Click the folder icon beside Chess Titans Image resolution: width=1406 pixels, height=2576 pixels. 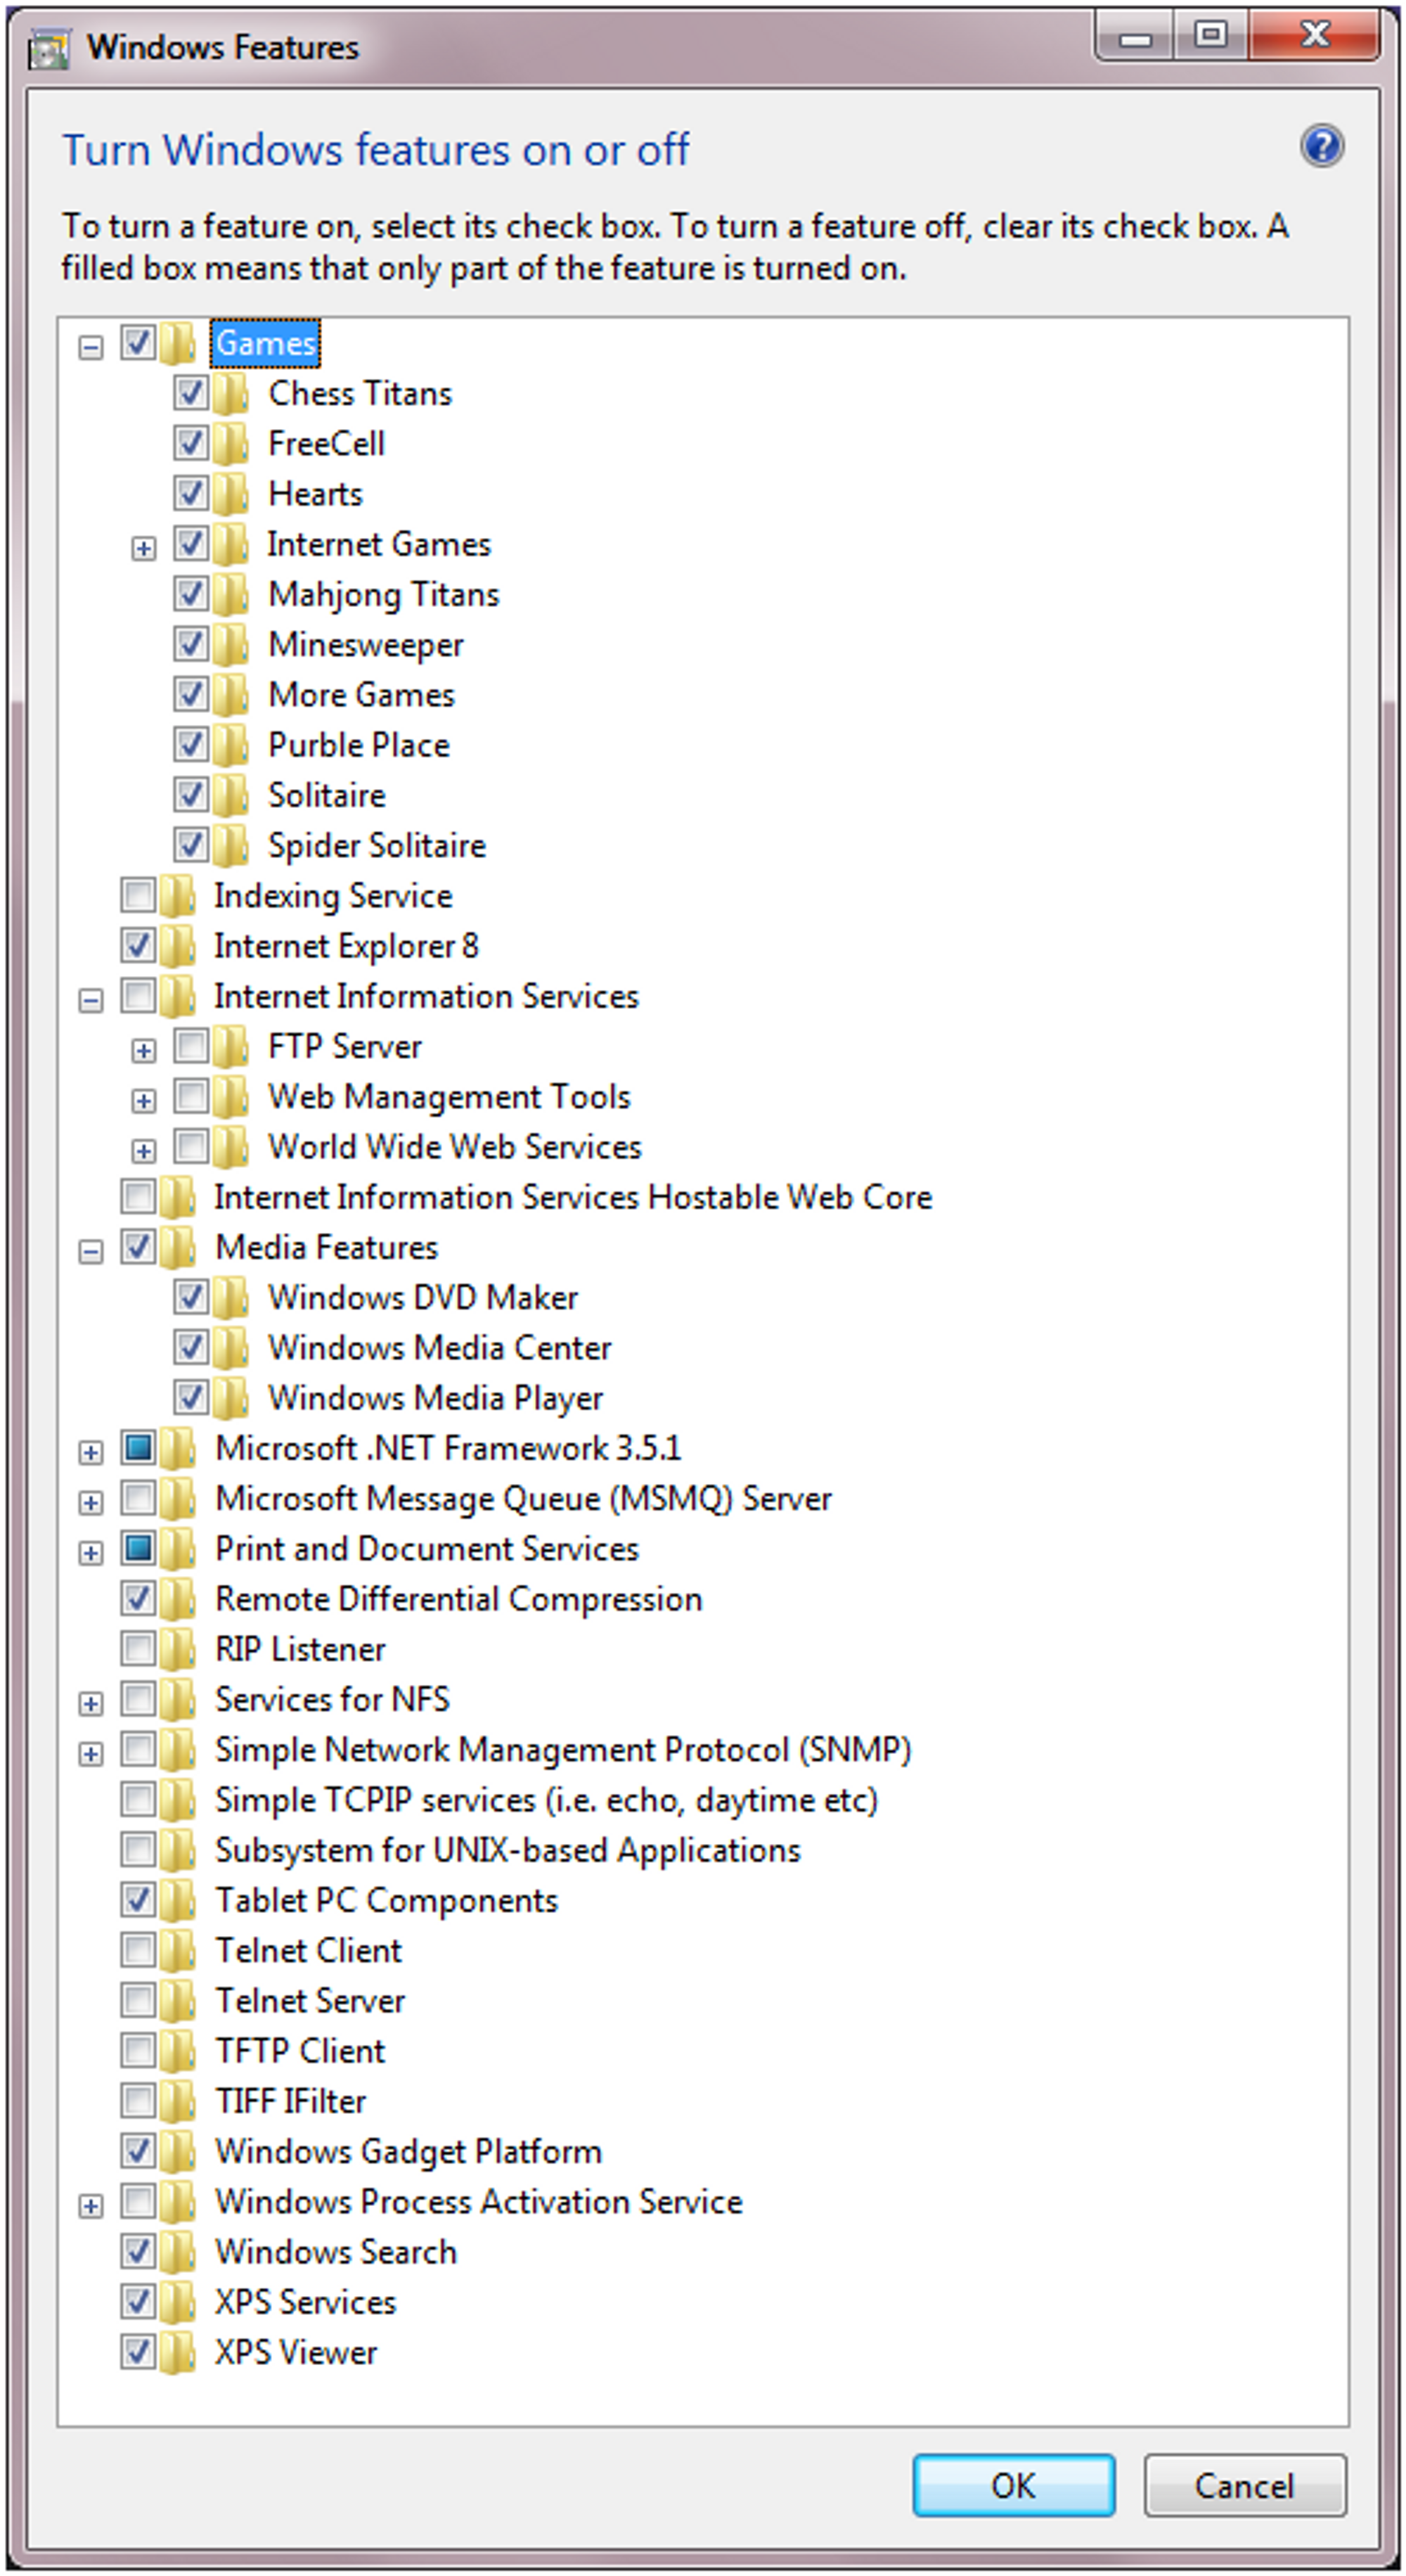coord(231,393)
